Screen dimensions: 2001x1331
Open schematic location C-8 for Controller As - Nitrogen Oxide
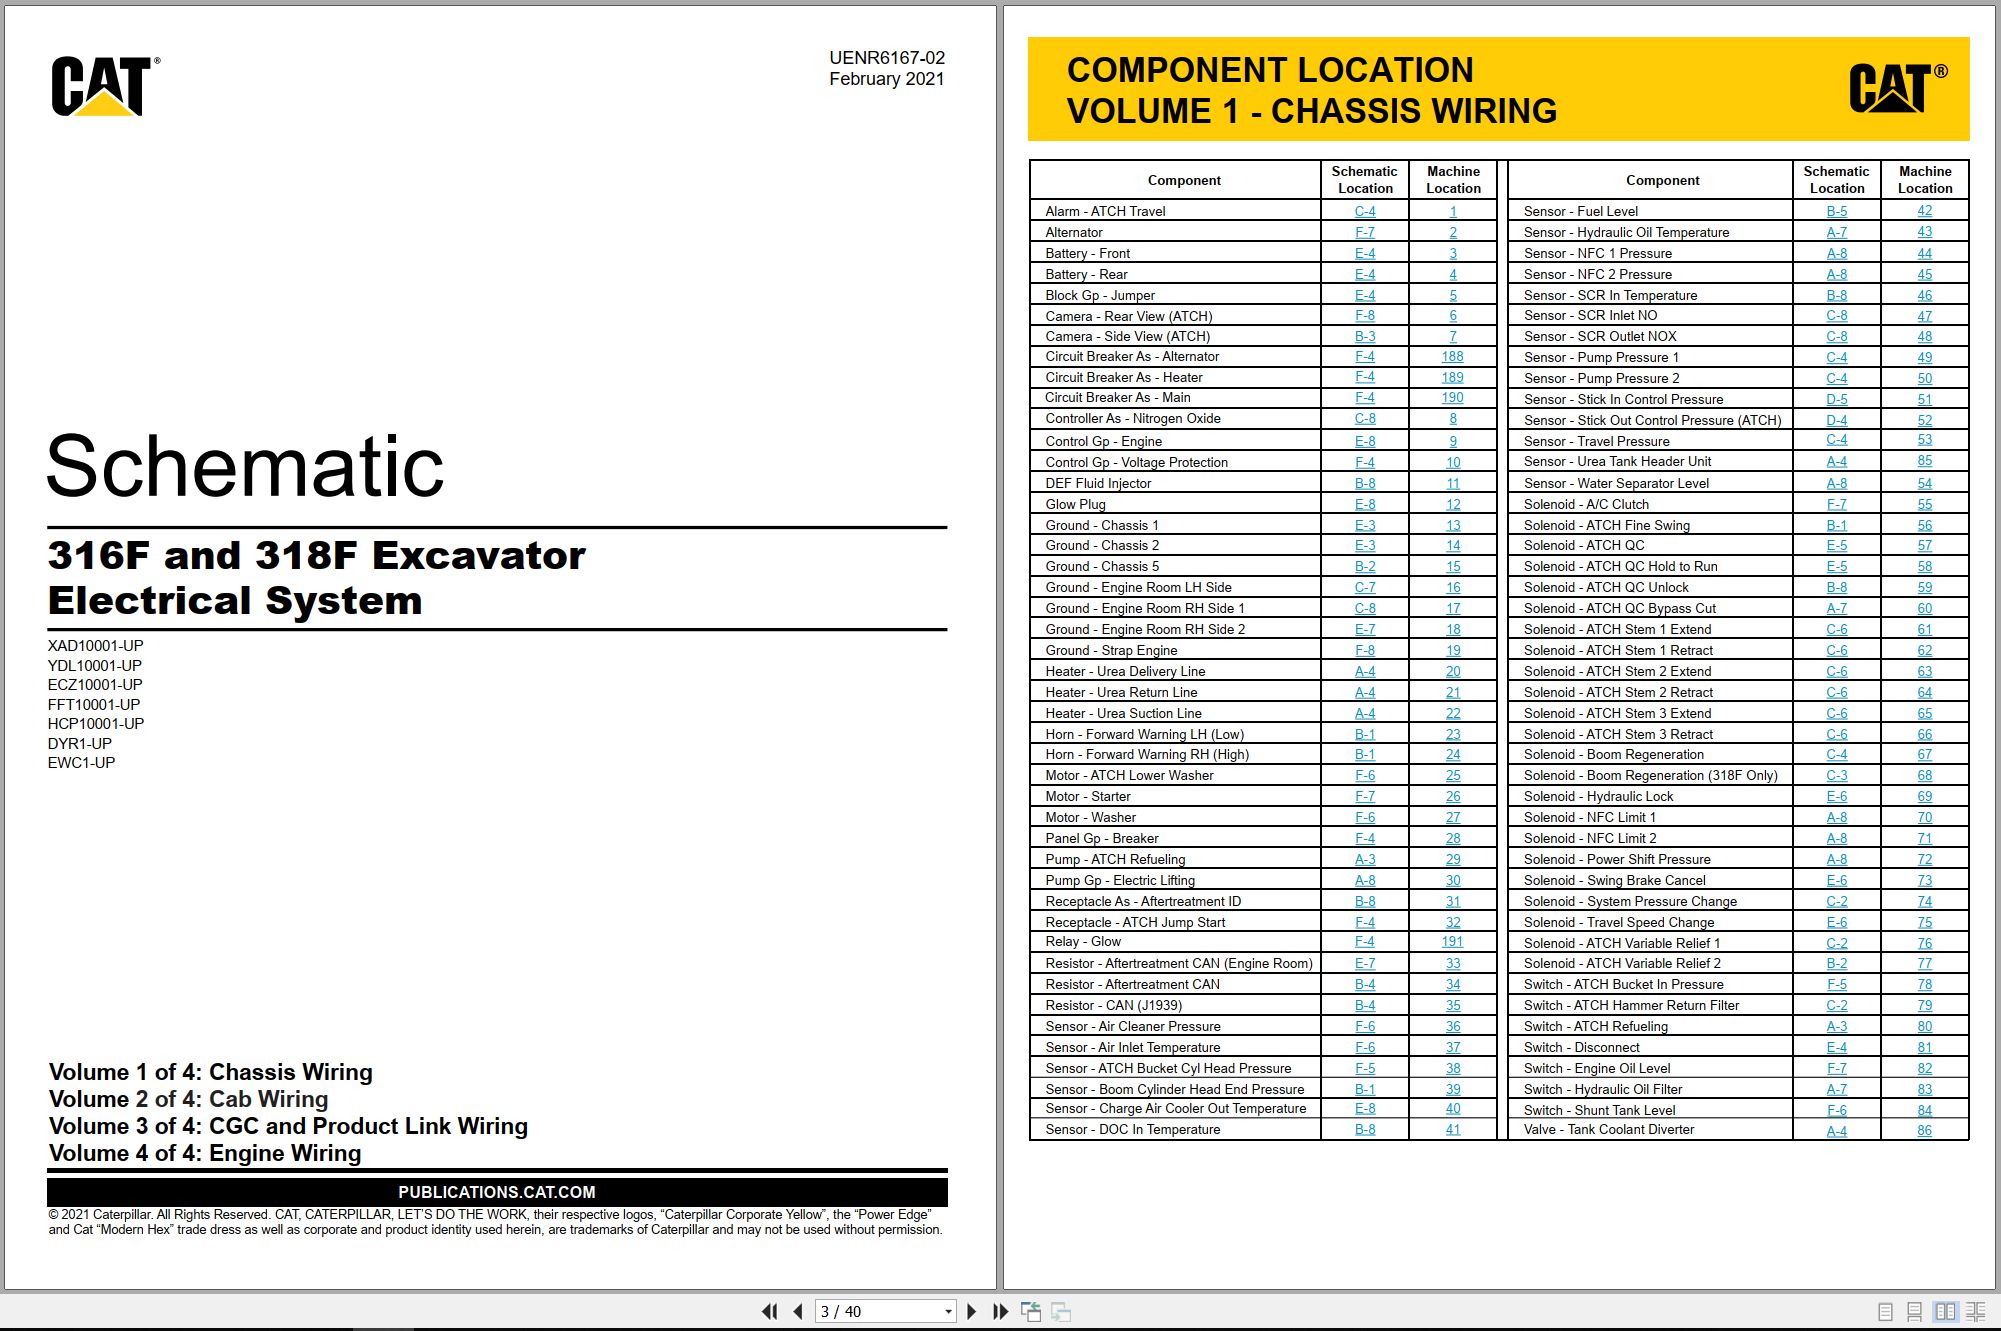(x=1365, y=418)
